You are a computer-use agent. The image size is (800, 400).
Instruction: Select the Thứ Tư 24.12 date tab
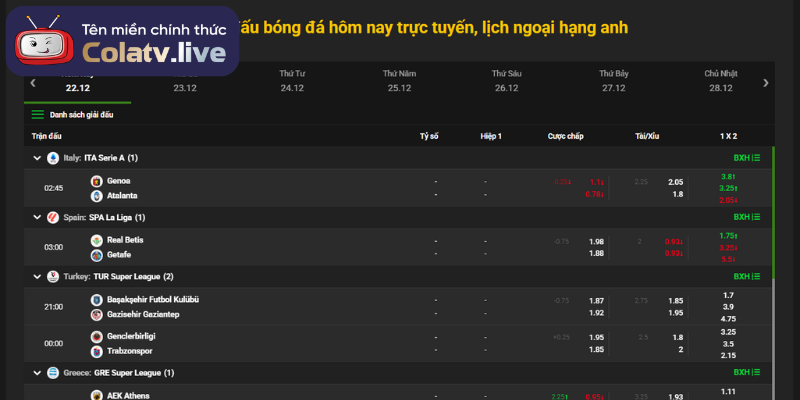click(292, 81)
